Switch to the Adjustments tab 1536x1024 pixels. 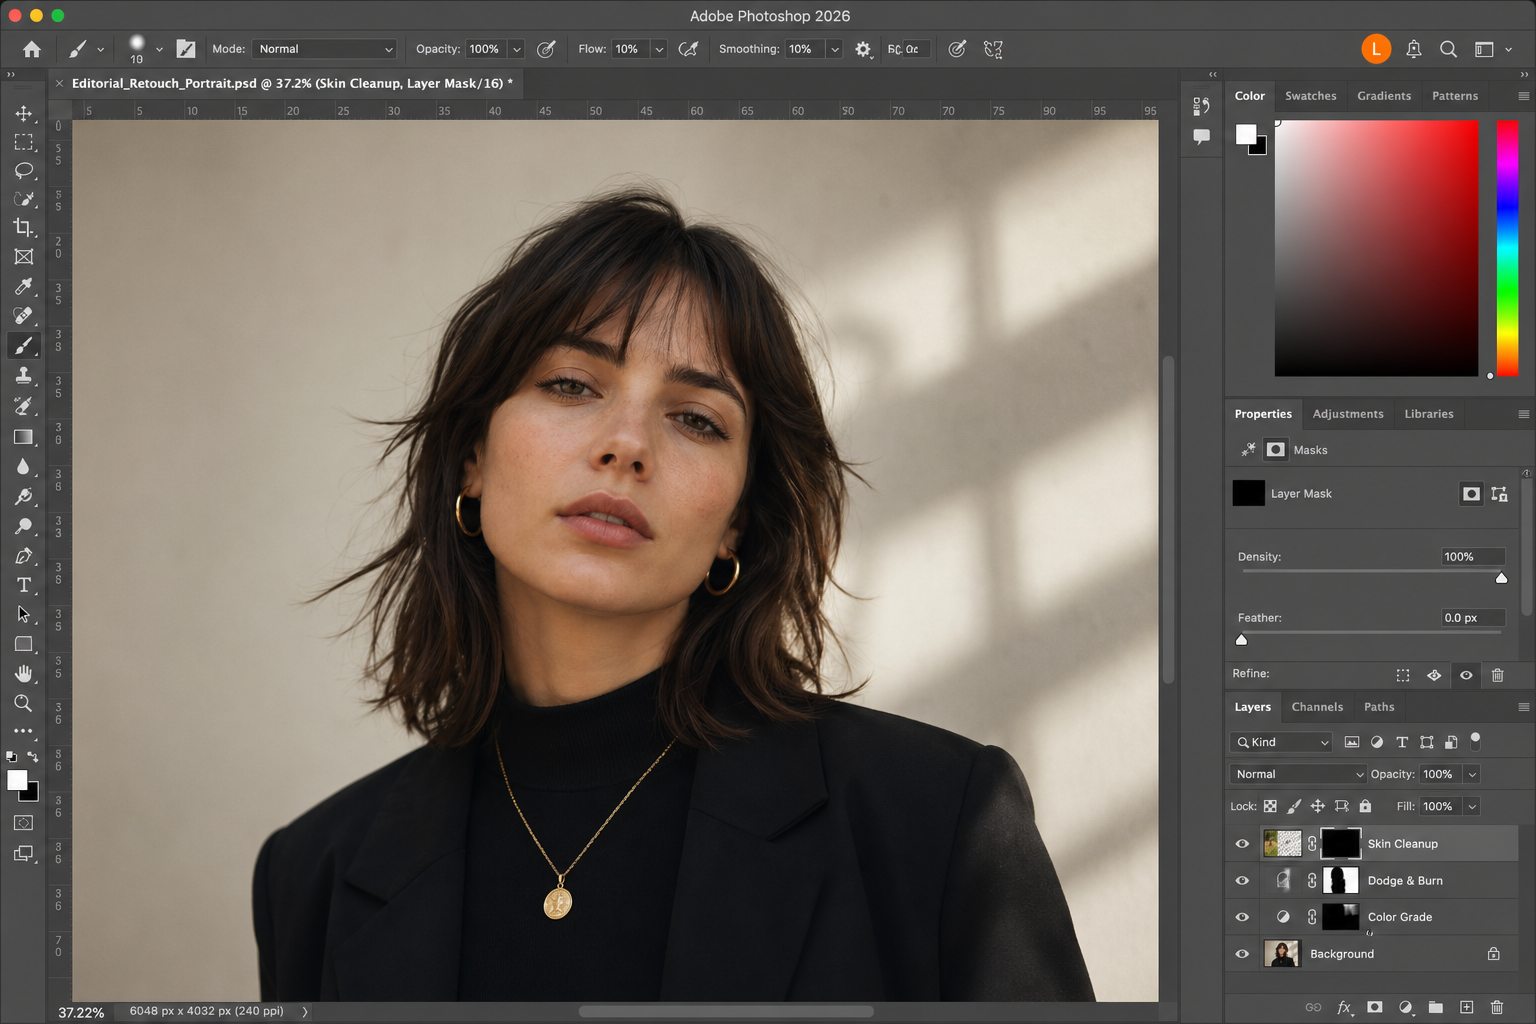point(1347,414)
